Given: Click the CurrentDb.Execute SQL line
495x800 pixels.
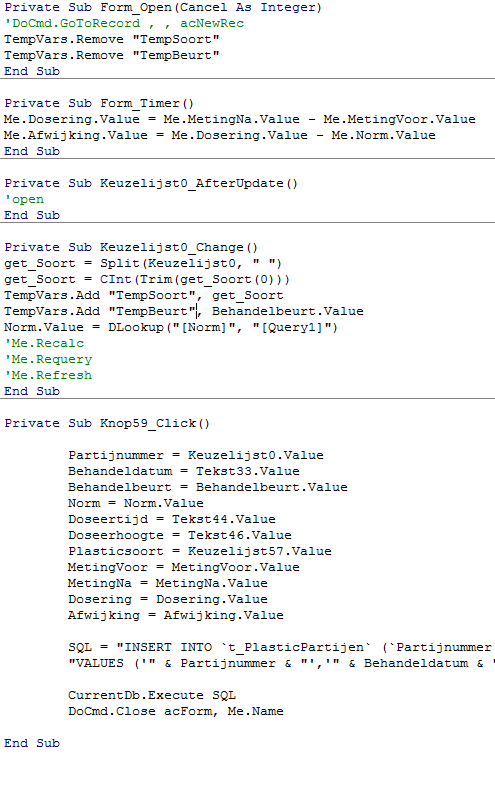Looking at the screenshot, I should (x=152, y=695).
